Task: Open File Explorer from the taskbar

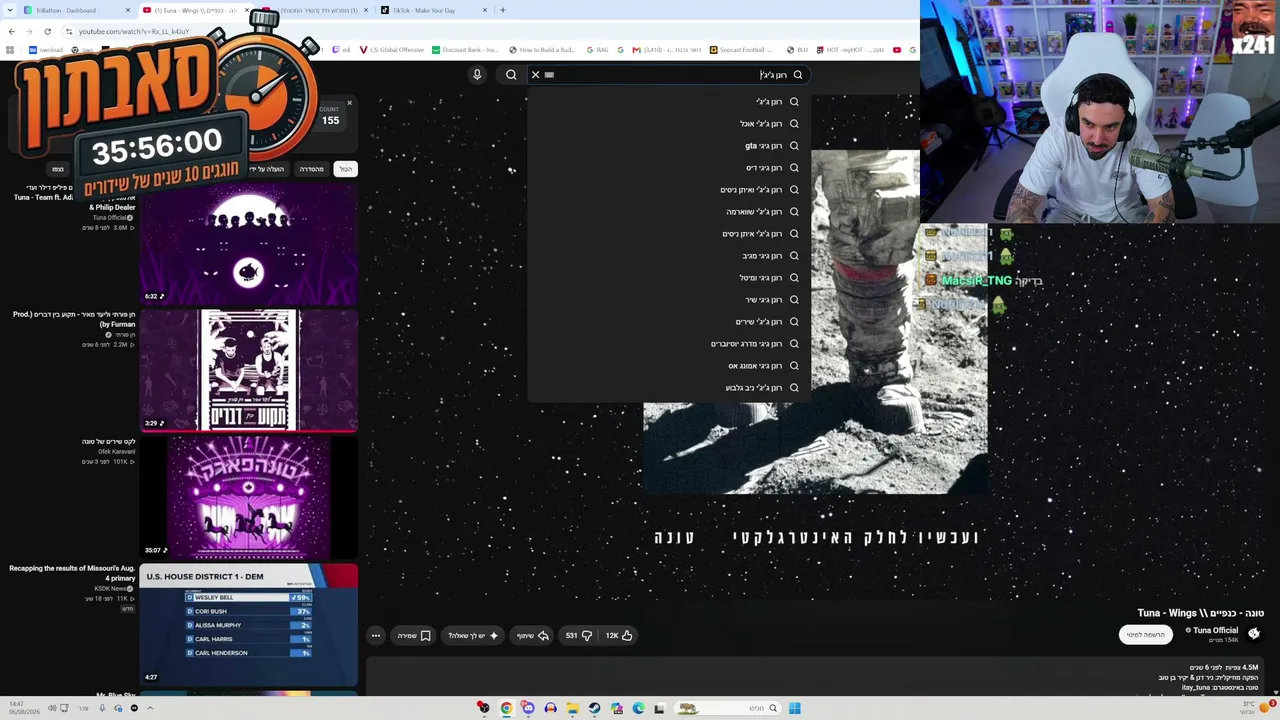Action: (x=572, y=708)
